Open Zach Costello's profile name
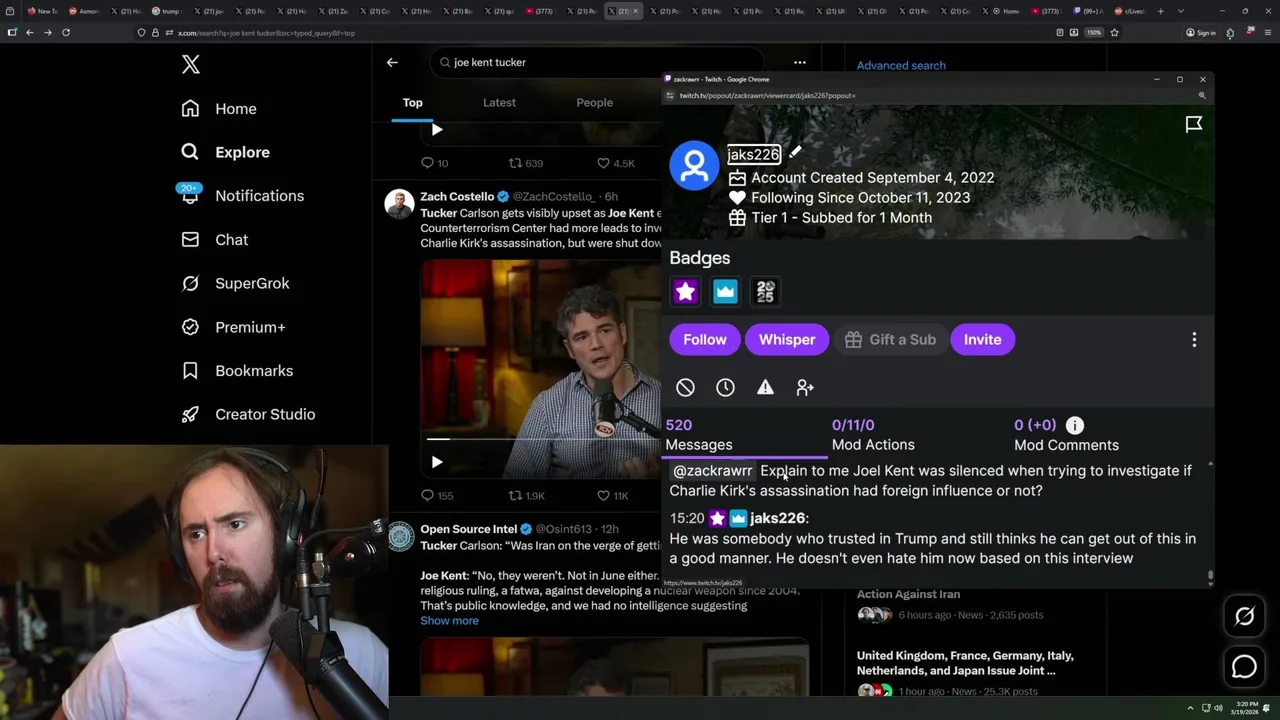This screenshot has width=1280, height=720. coord(457,196)
